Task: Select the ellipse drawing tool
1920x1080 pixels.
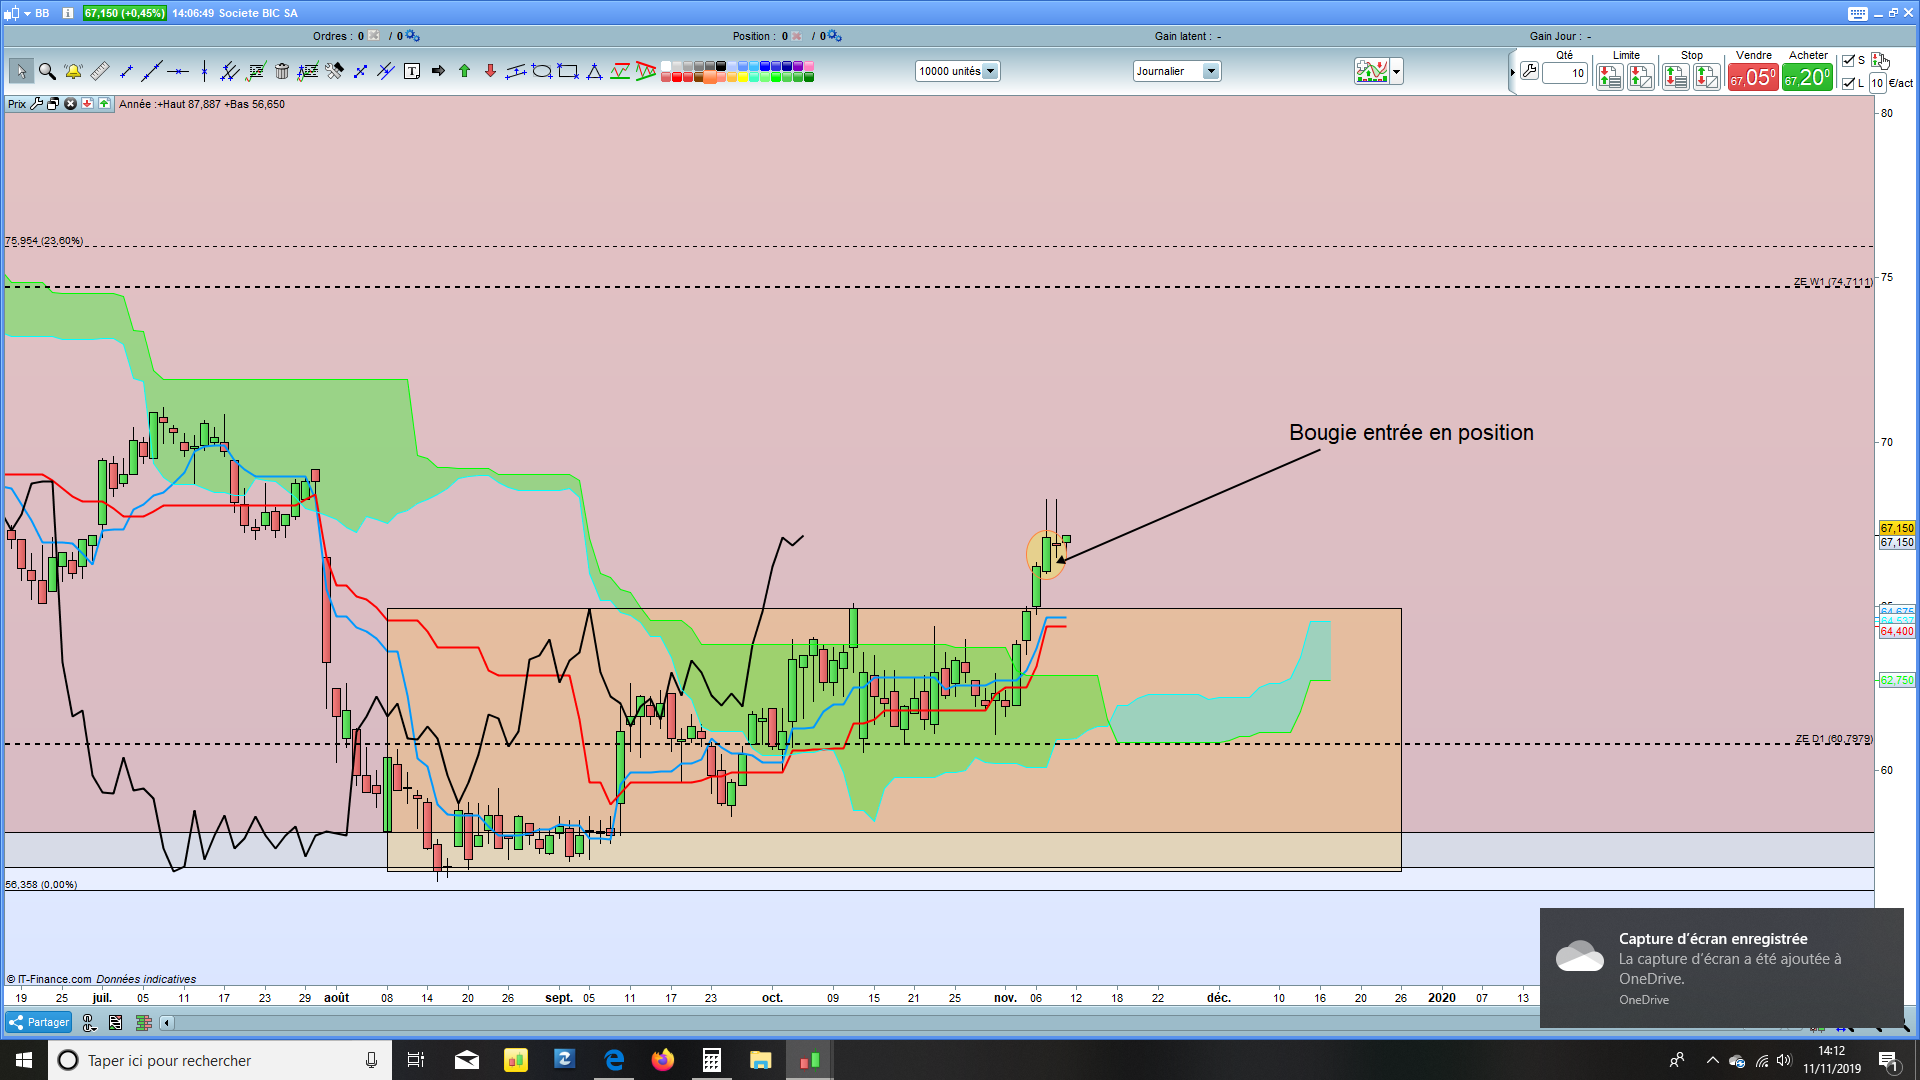Action: 542,71
